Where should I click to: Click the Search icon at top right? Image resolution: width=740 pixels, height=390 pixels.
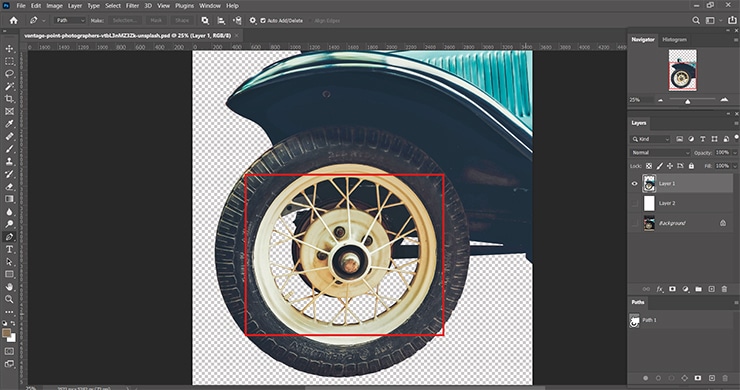tap(696, 20)
